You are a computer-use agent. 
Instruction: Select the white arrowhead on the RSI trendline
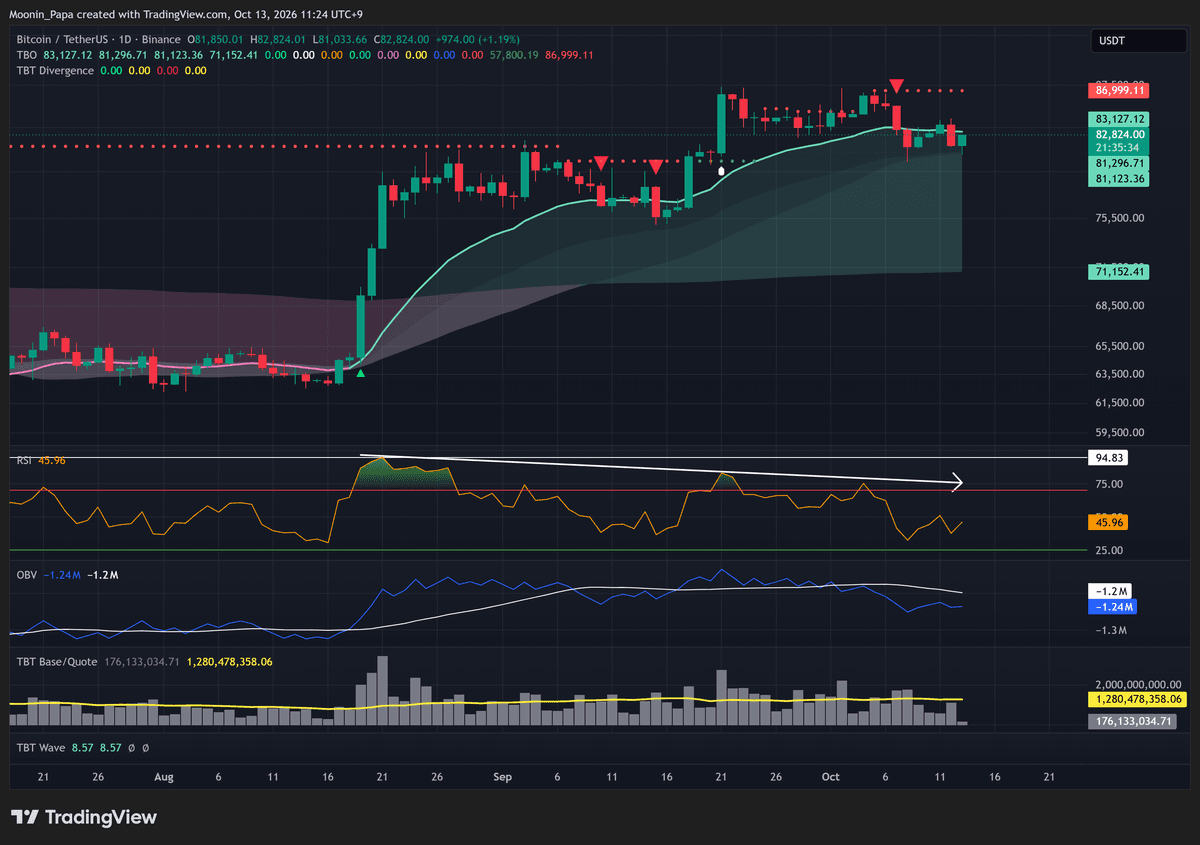coord(956,483)
